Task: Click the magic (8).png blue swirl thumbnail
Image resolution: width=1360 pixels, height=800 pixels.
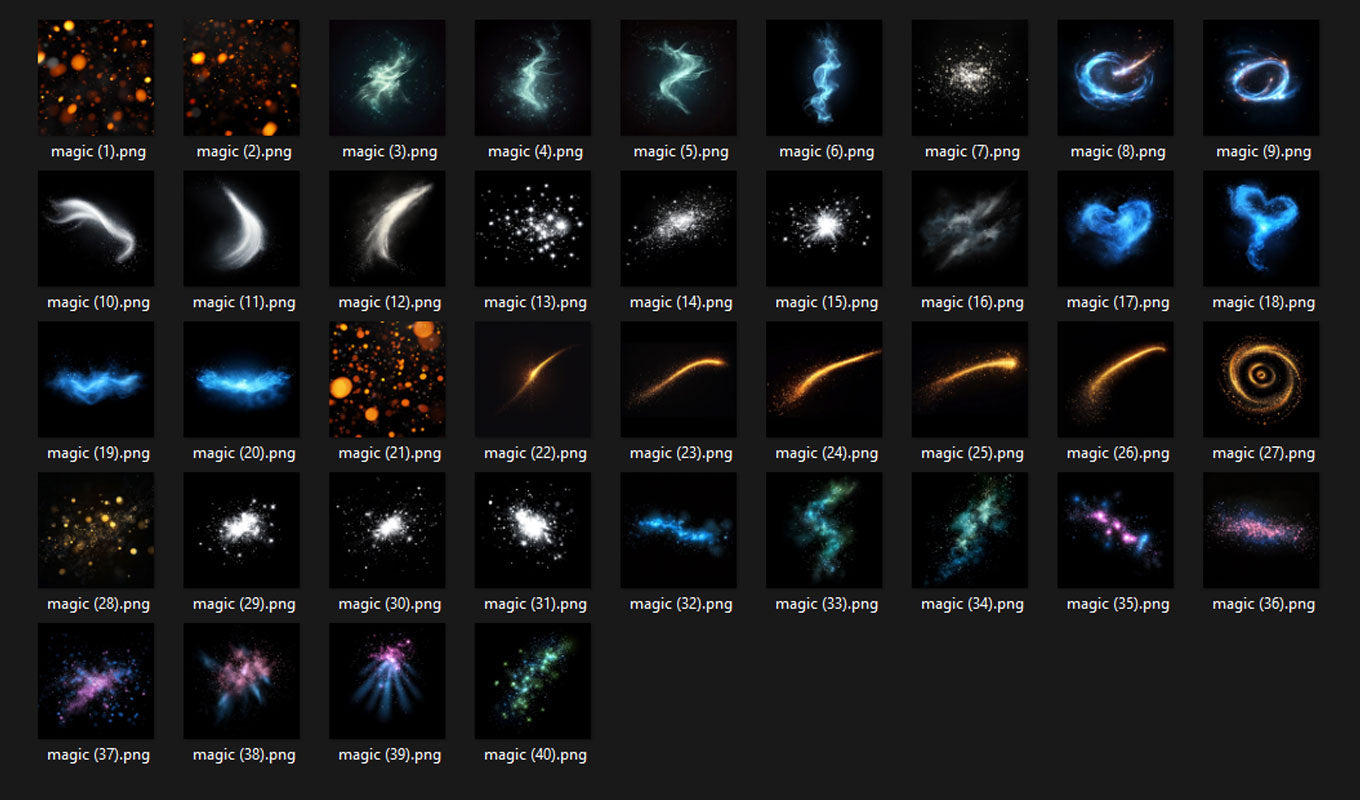Action: coord(1115,78)
